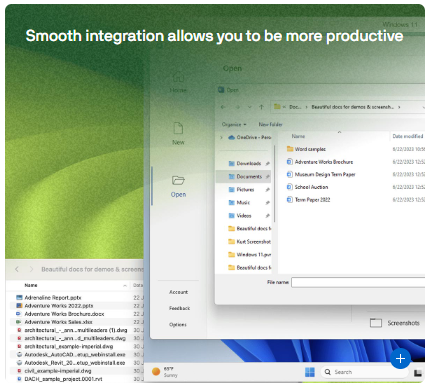Unpin Downloads using its pin icon
Screen dimensions: 431x388
click(x=267, y=163)
